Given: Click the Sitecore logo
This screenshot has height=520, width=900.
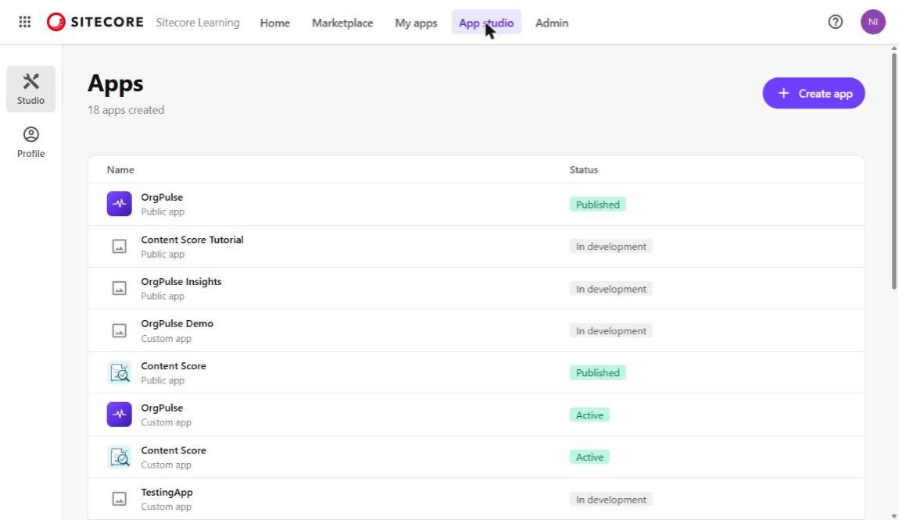Looking at the screenshot, I should [x=95, y=22].
